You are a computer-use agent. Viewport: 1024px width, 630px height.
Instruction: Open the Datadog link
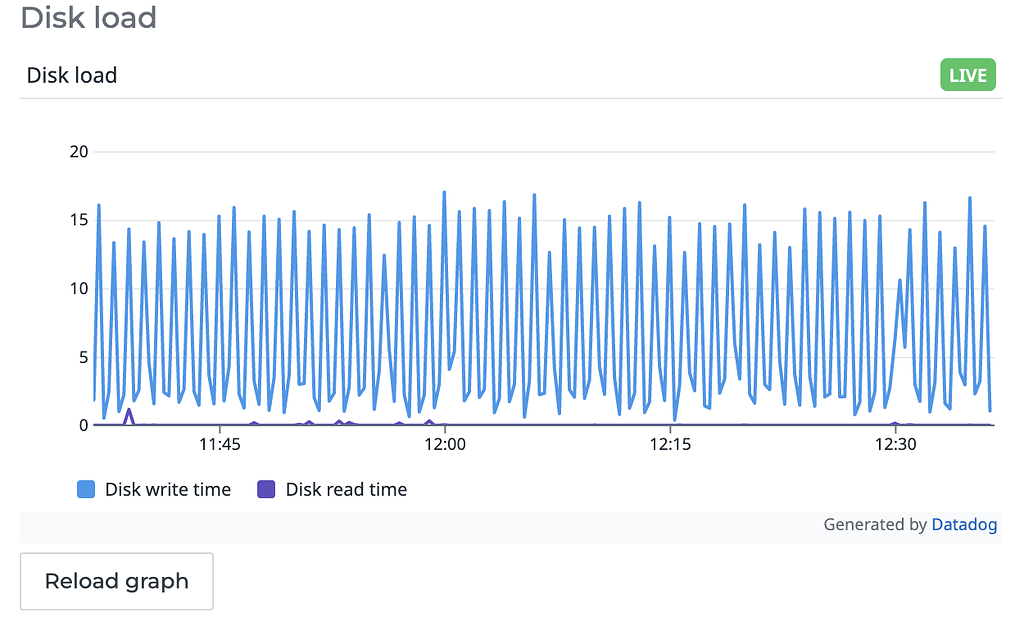964,524
